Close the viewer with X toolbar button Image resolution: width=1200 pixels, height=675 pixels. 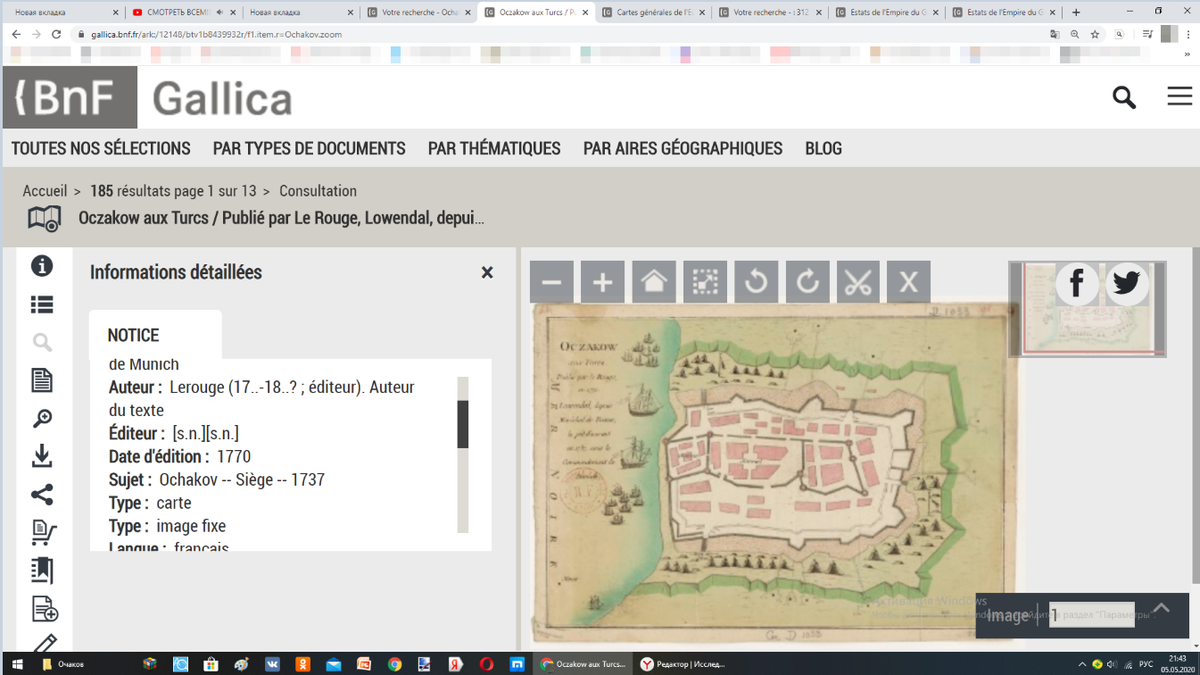908,282
